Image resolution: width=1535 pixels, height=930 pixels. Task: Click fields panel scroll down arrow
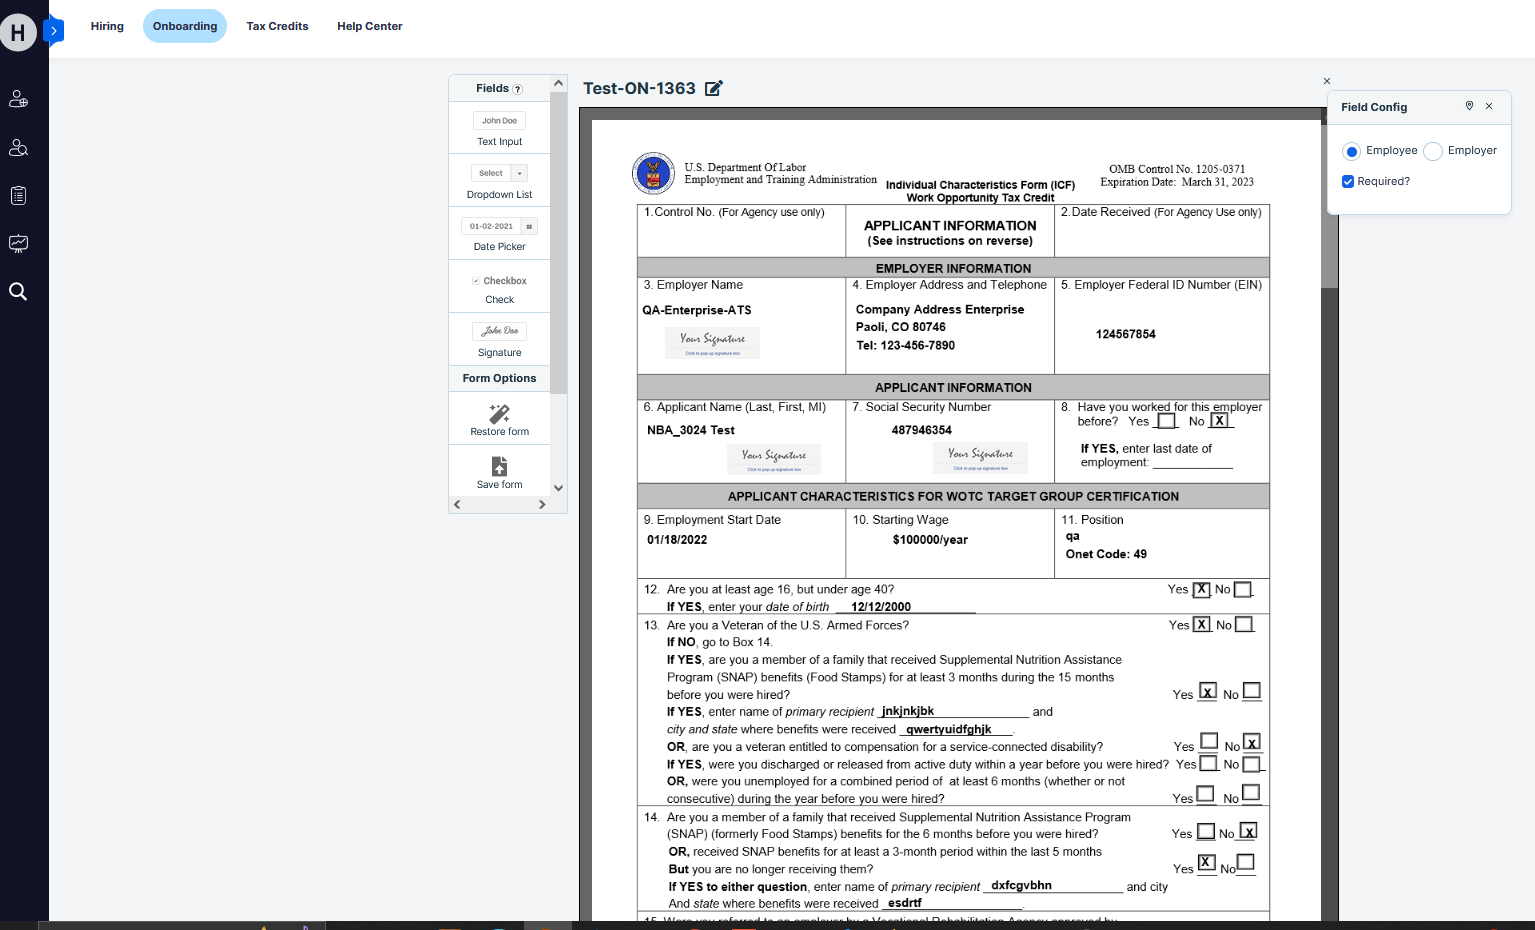tap(559, 488)
